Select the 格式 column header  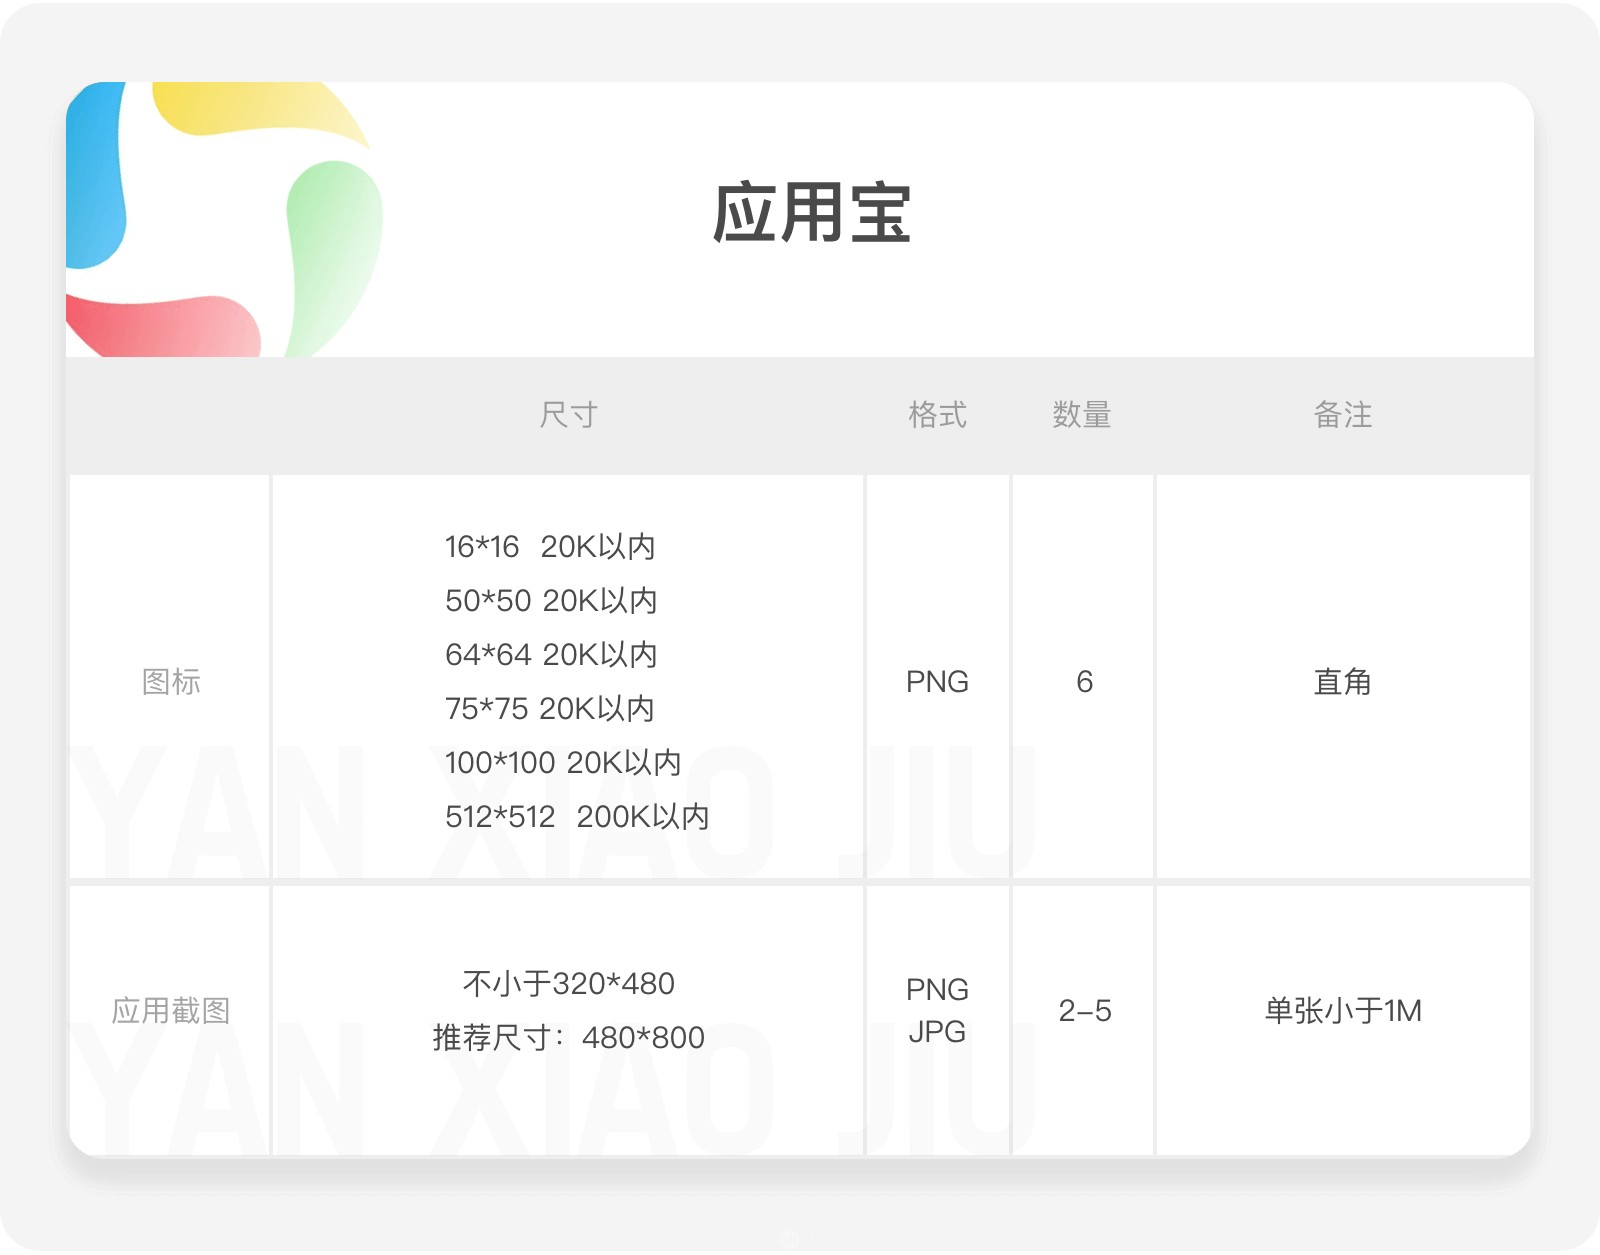[937, 414]
